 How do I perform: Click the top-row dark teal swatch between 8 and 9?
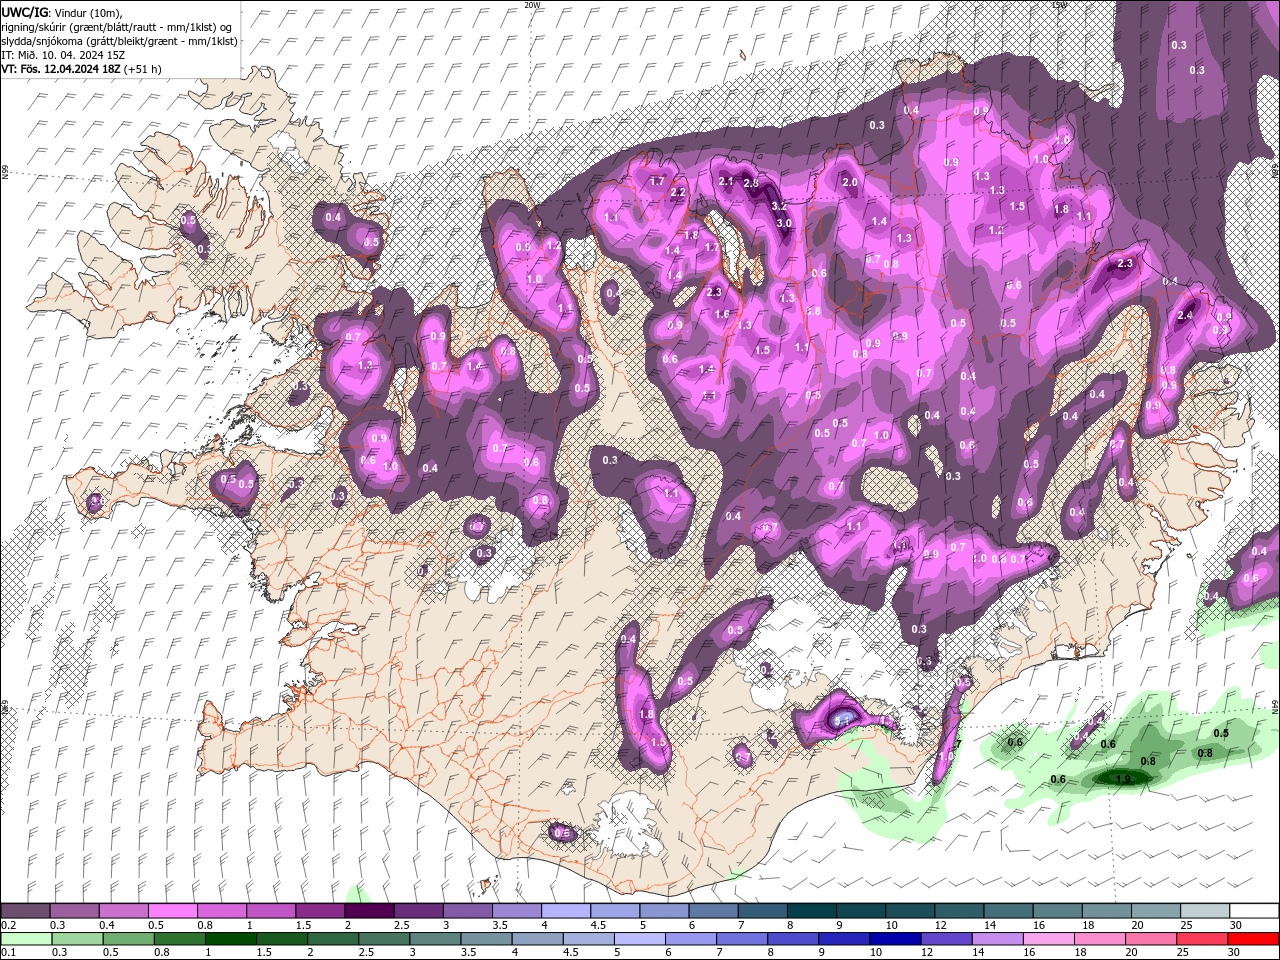[810, 911]
